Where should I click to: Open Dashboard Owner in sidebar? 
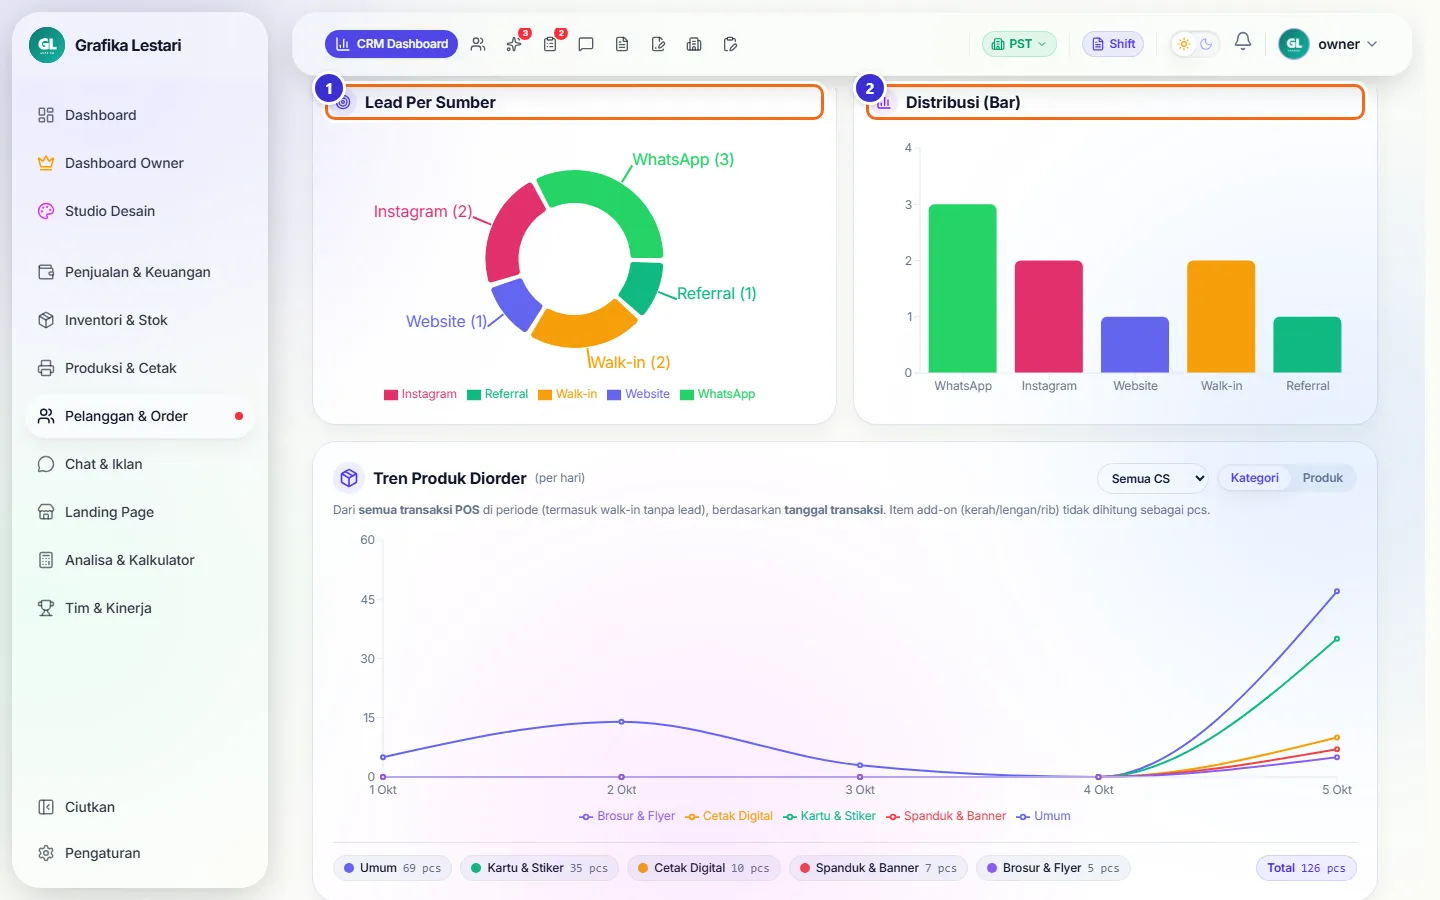[140, 163]
